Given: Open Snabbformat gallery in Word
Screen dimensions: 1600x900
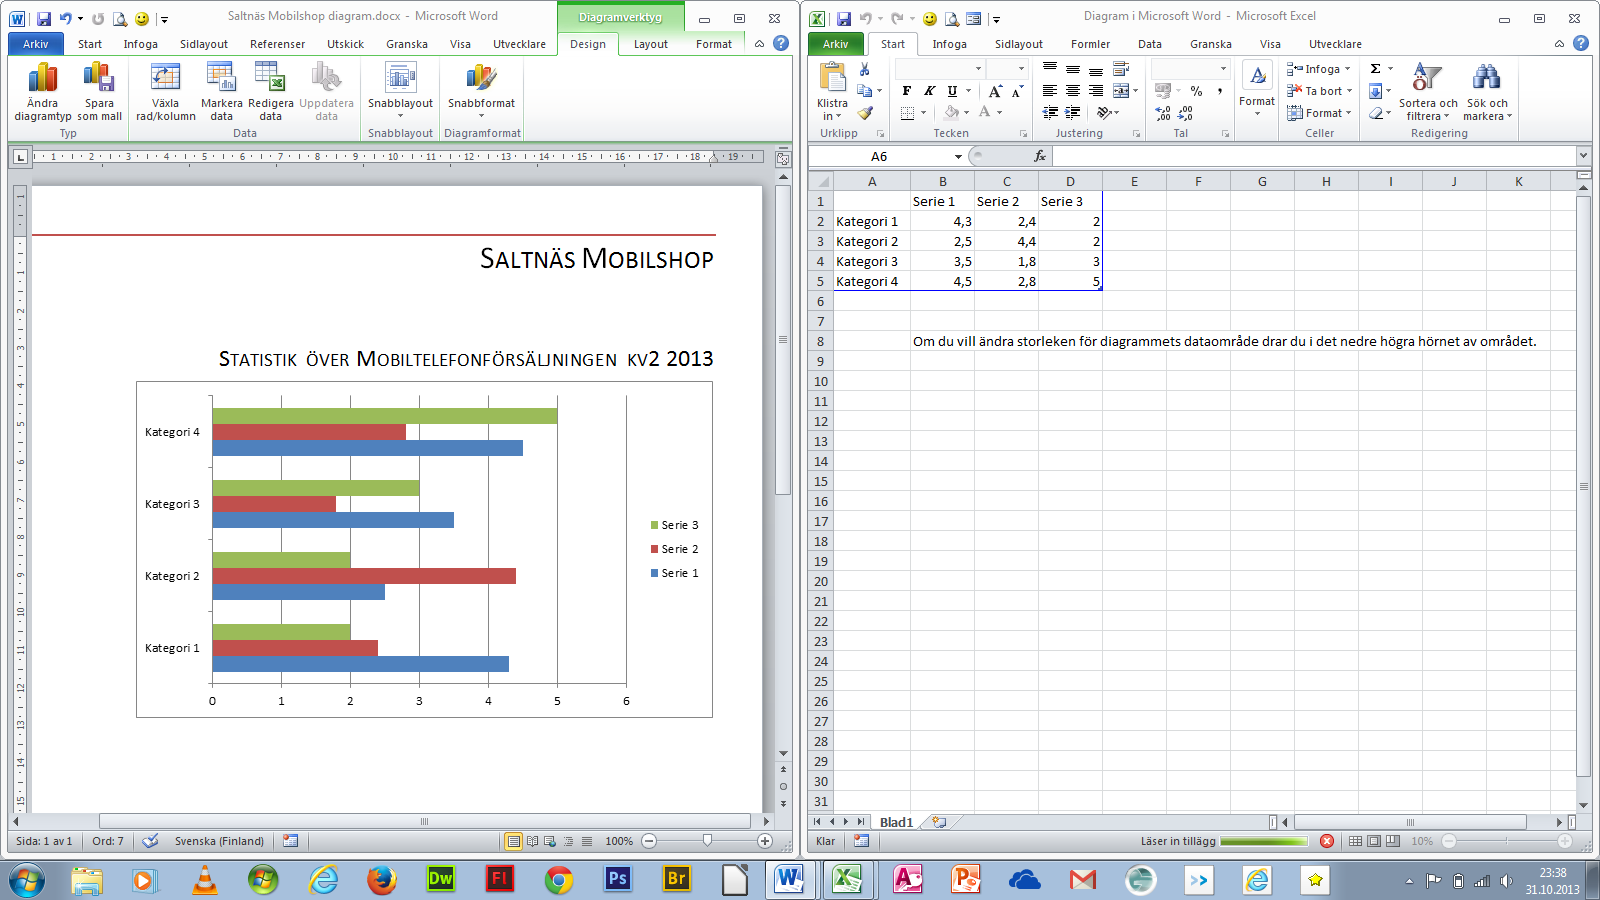Looking at the screenshot, I should pyautogui.click(x=481, y=91).
